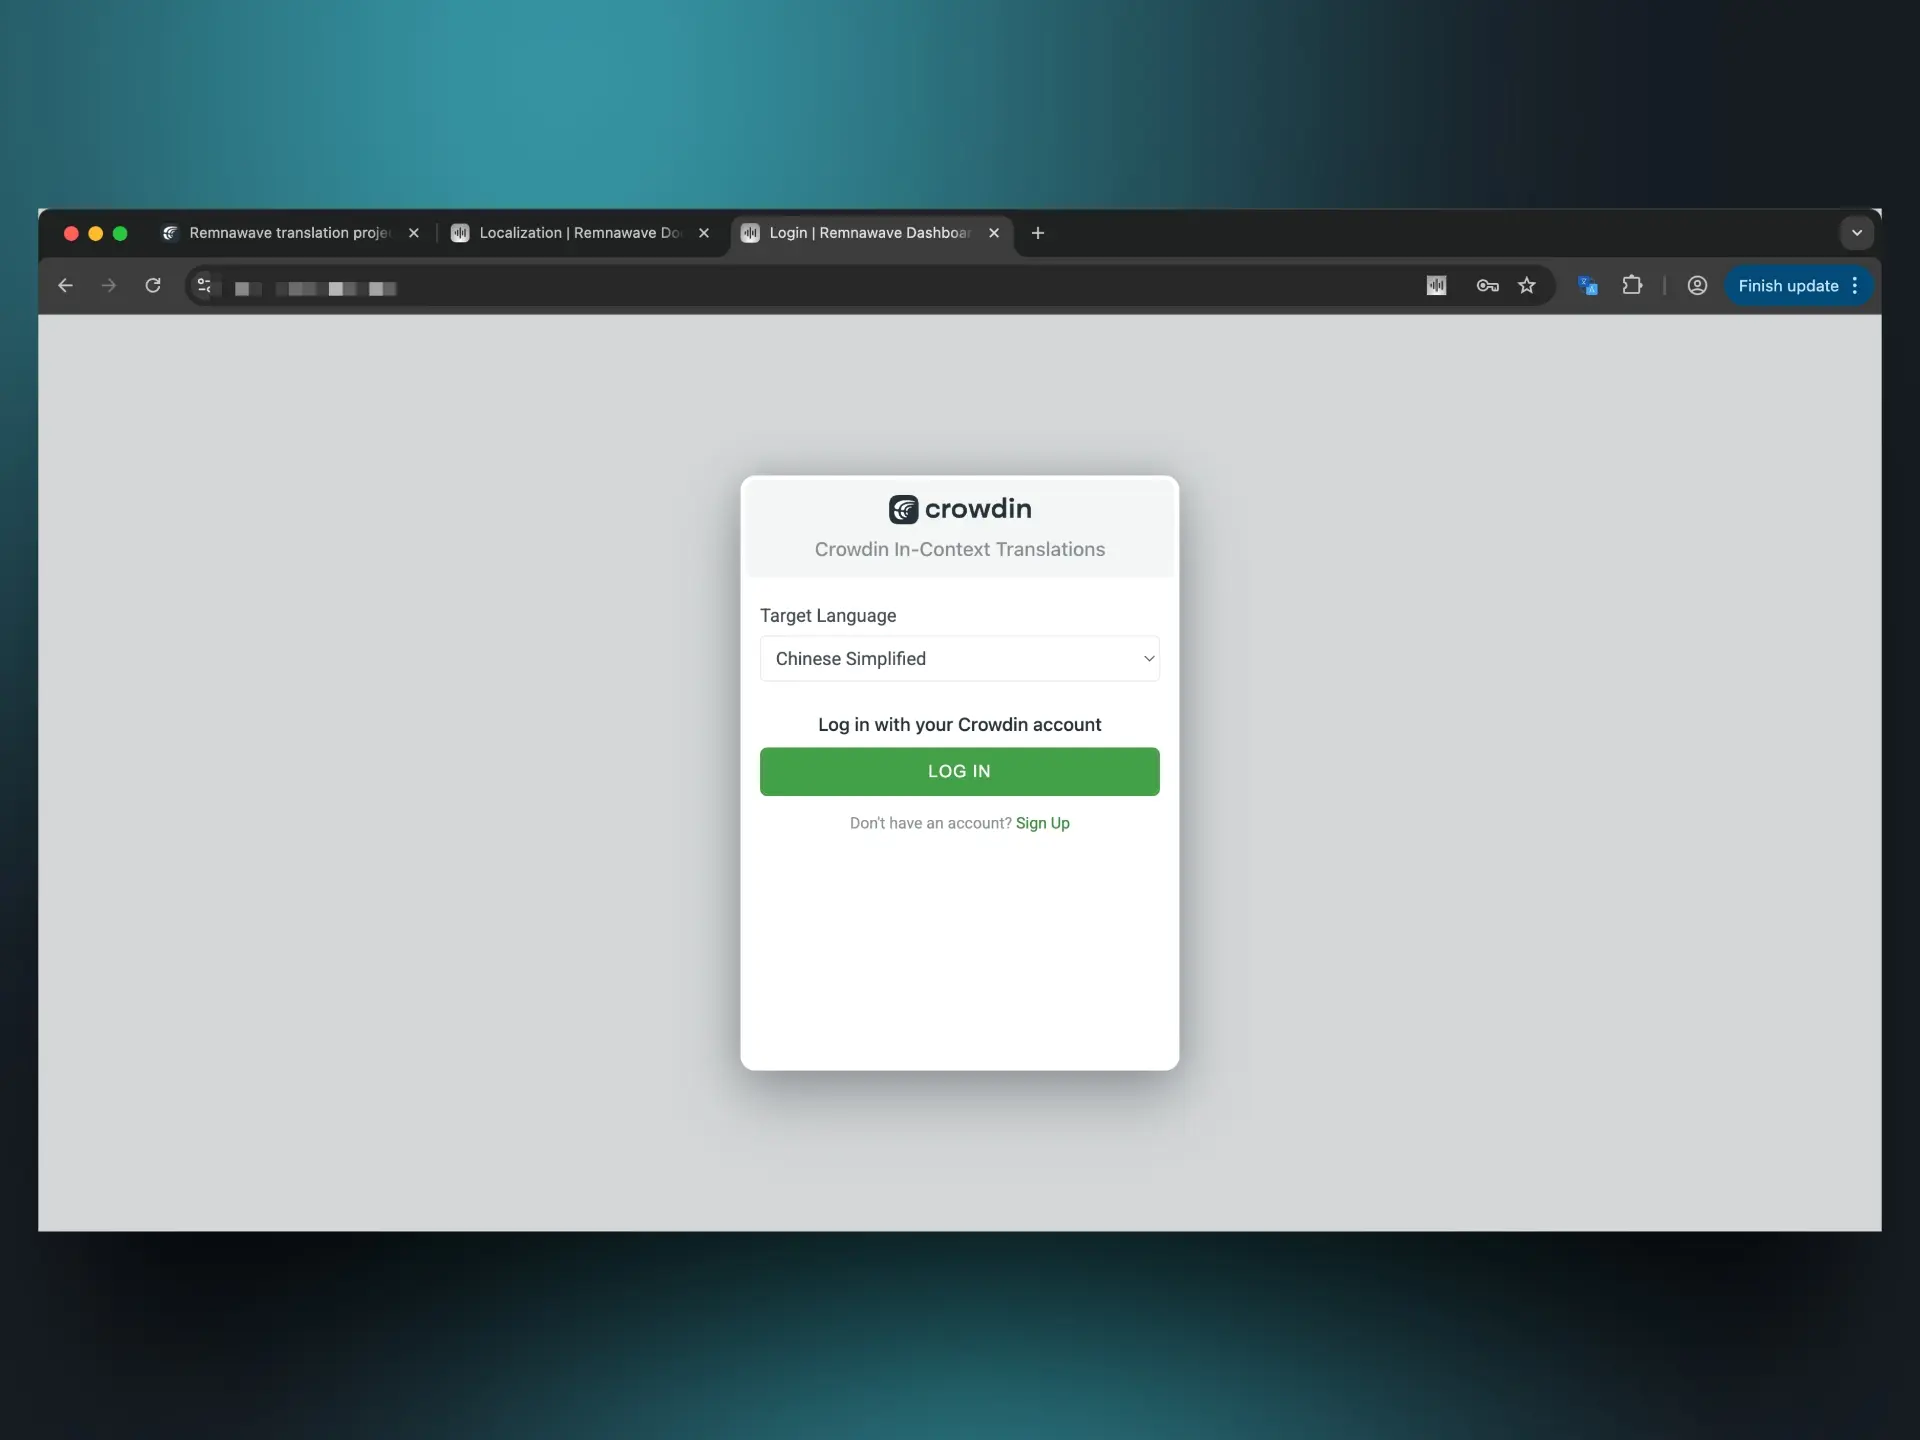Viewport: 1920px width, 1440px height.
Task: Open the tab search chevron dropdown
Action: click(x=1856, y=233)
